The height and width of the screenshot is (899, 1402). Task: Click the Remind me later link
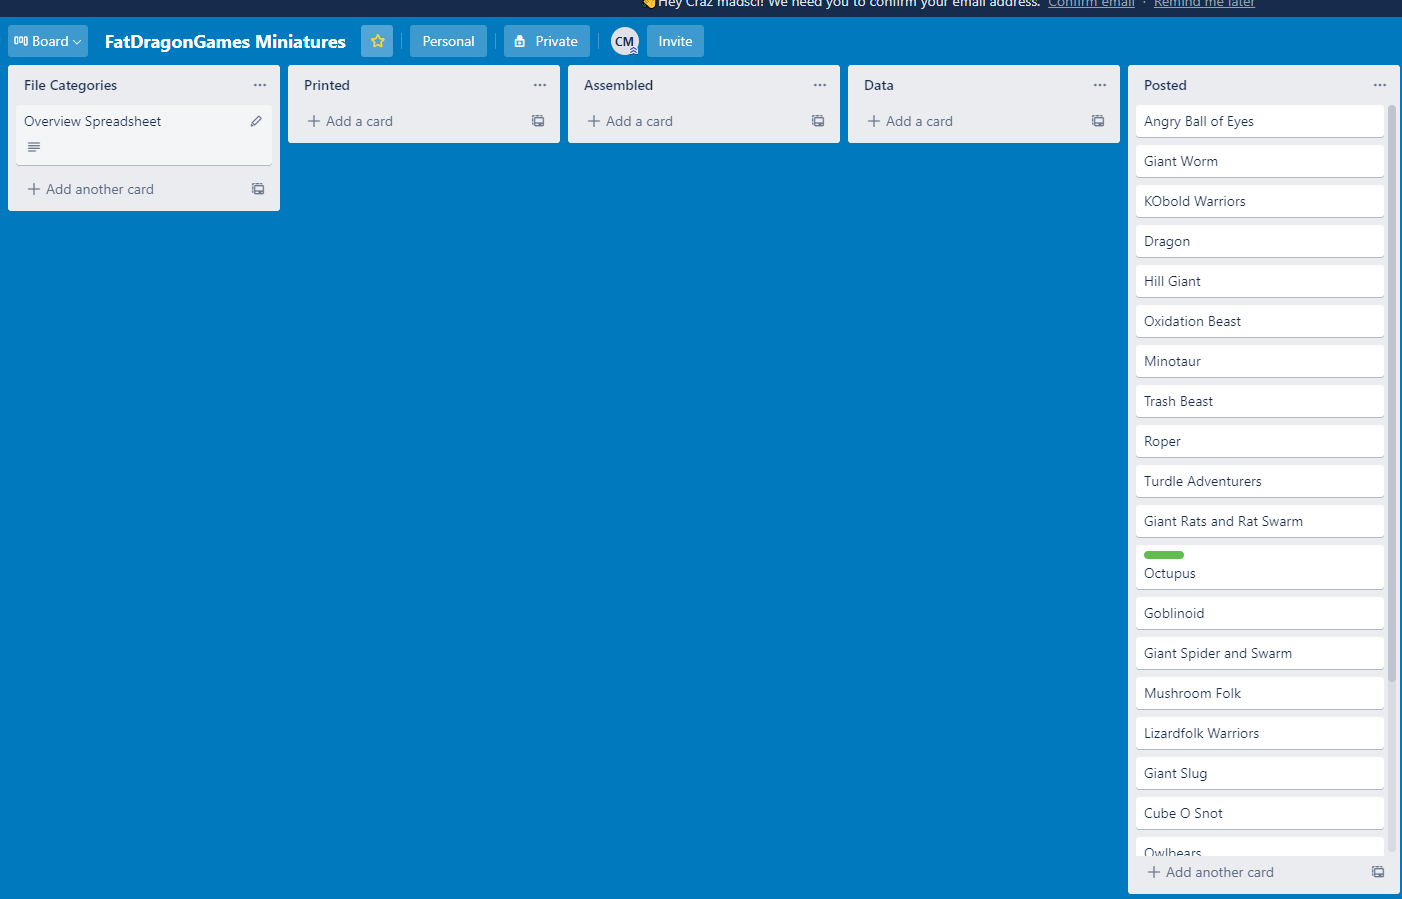pos(1204,4)
